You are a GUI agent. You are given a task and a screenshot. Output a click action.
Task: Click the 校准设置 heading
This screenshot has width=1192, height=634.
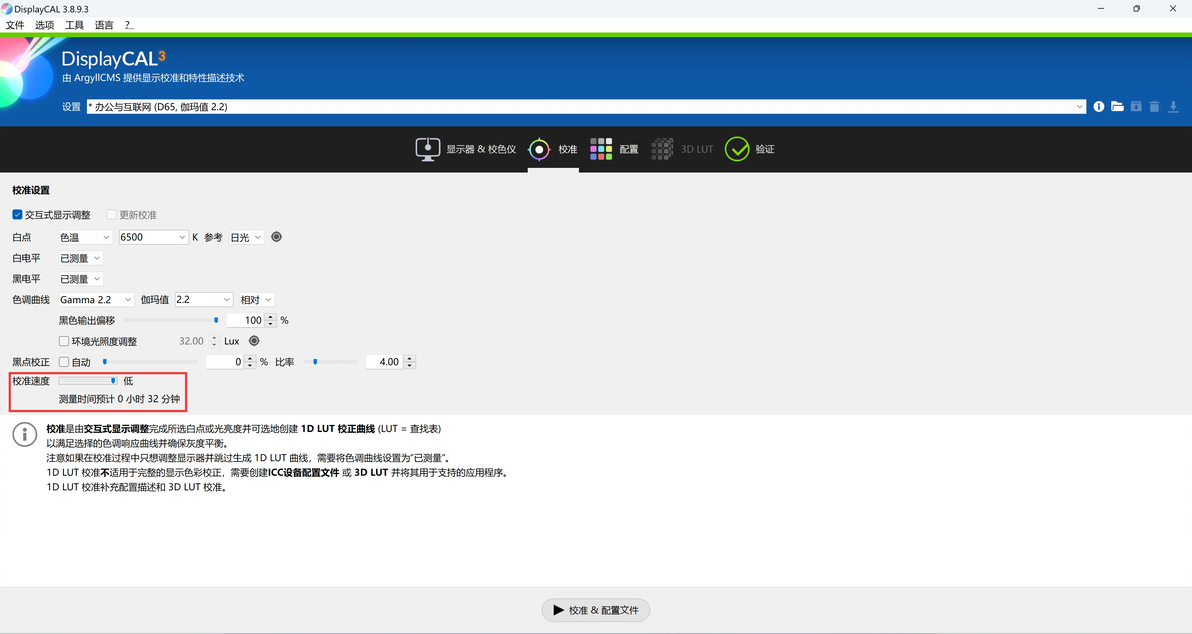click(x=30, y=190)
